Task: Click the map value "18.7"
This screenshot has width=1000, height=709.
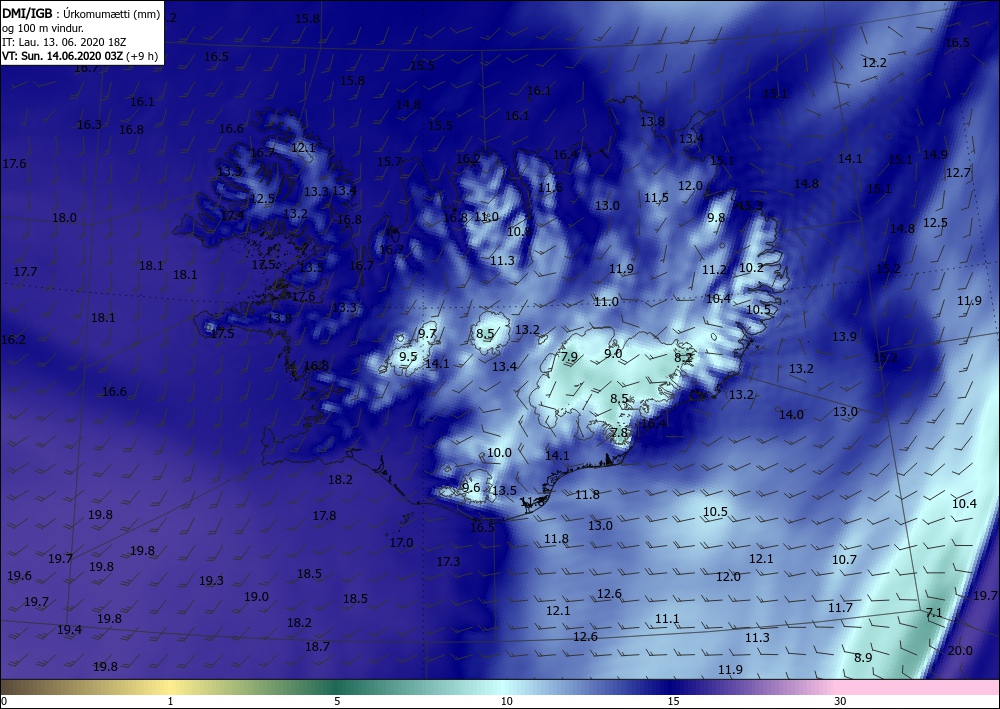Action: coord(317,647)
